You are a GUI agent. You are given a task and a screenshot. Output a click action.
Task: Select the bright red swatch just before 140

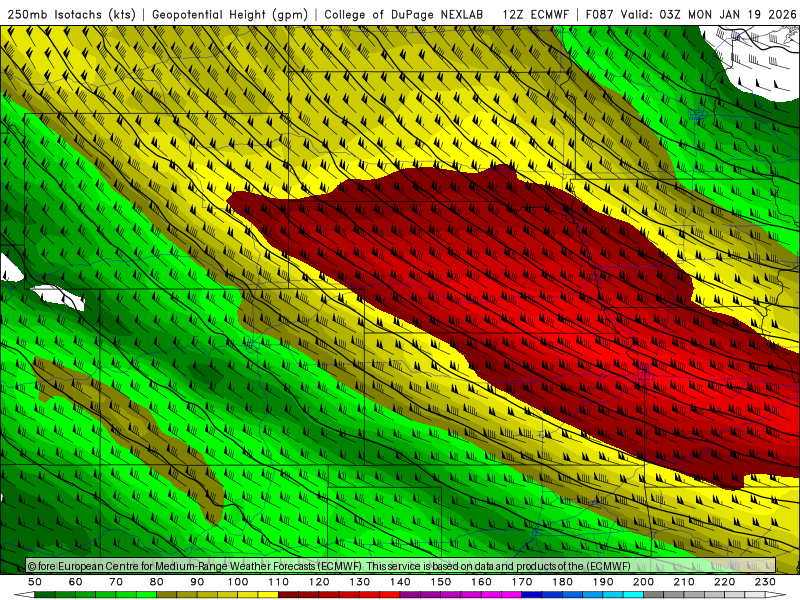point(390,594)
